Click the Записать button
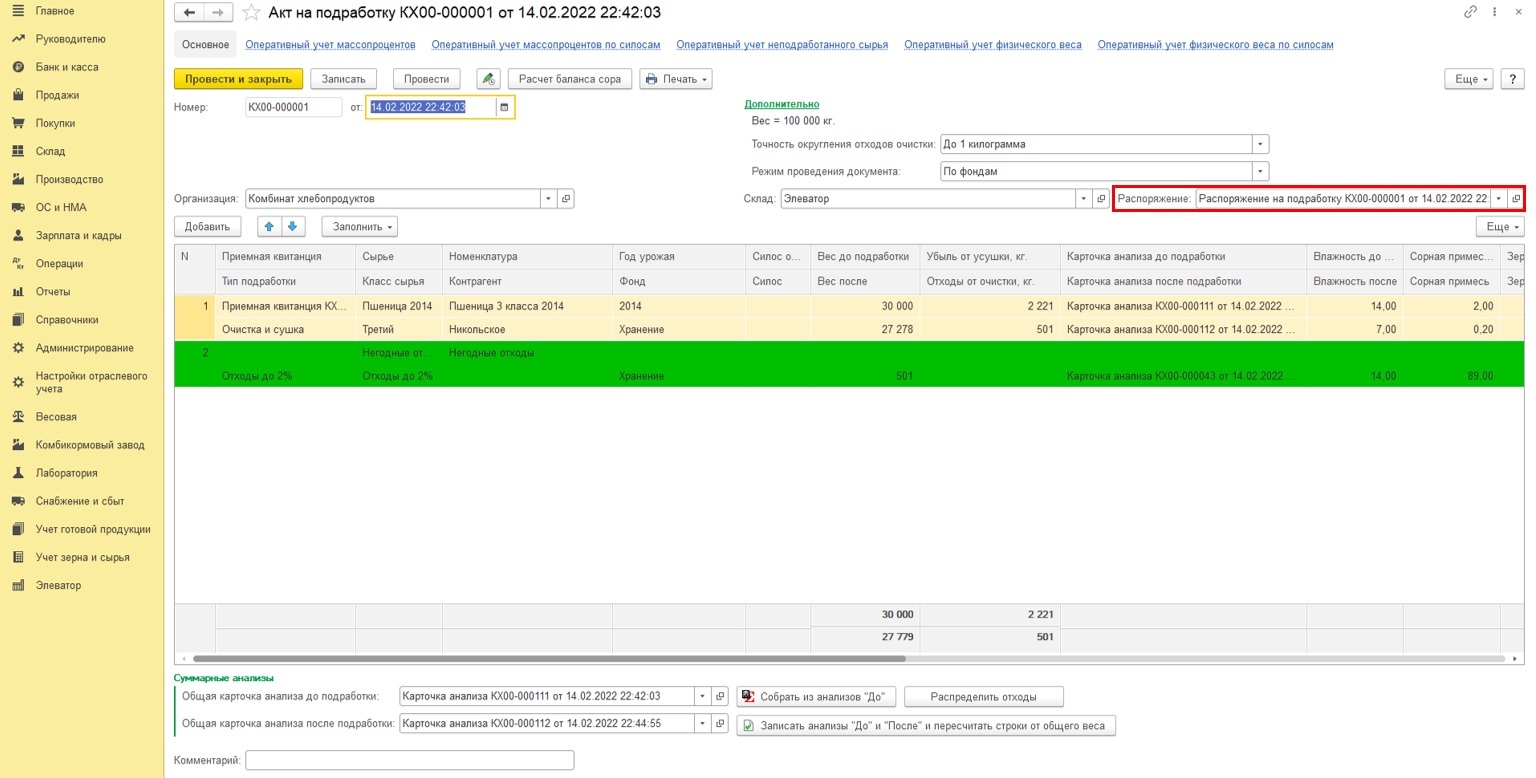The image size is (1536, 778). [343, 79]
